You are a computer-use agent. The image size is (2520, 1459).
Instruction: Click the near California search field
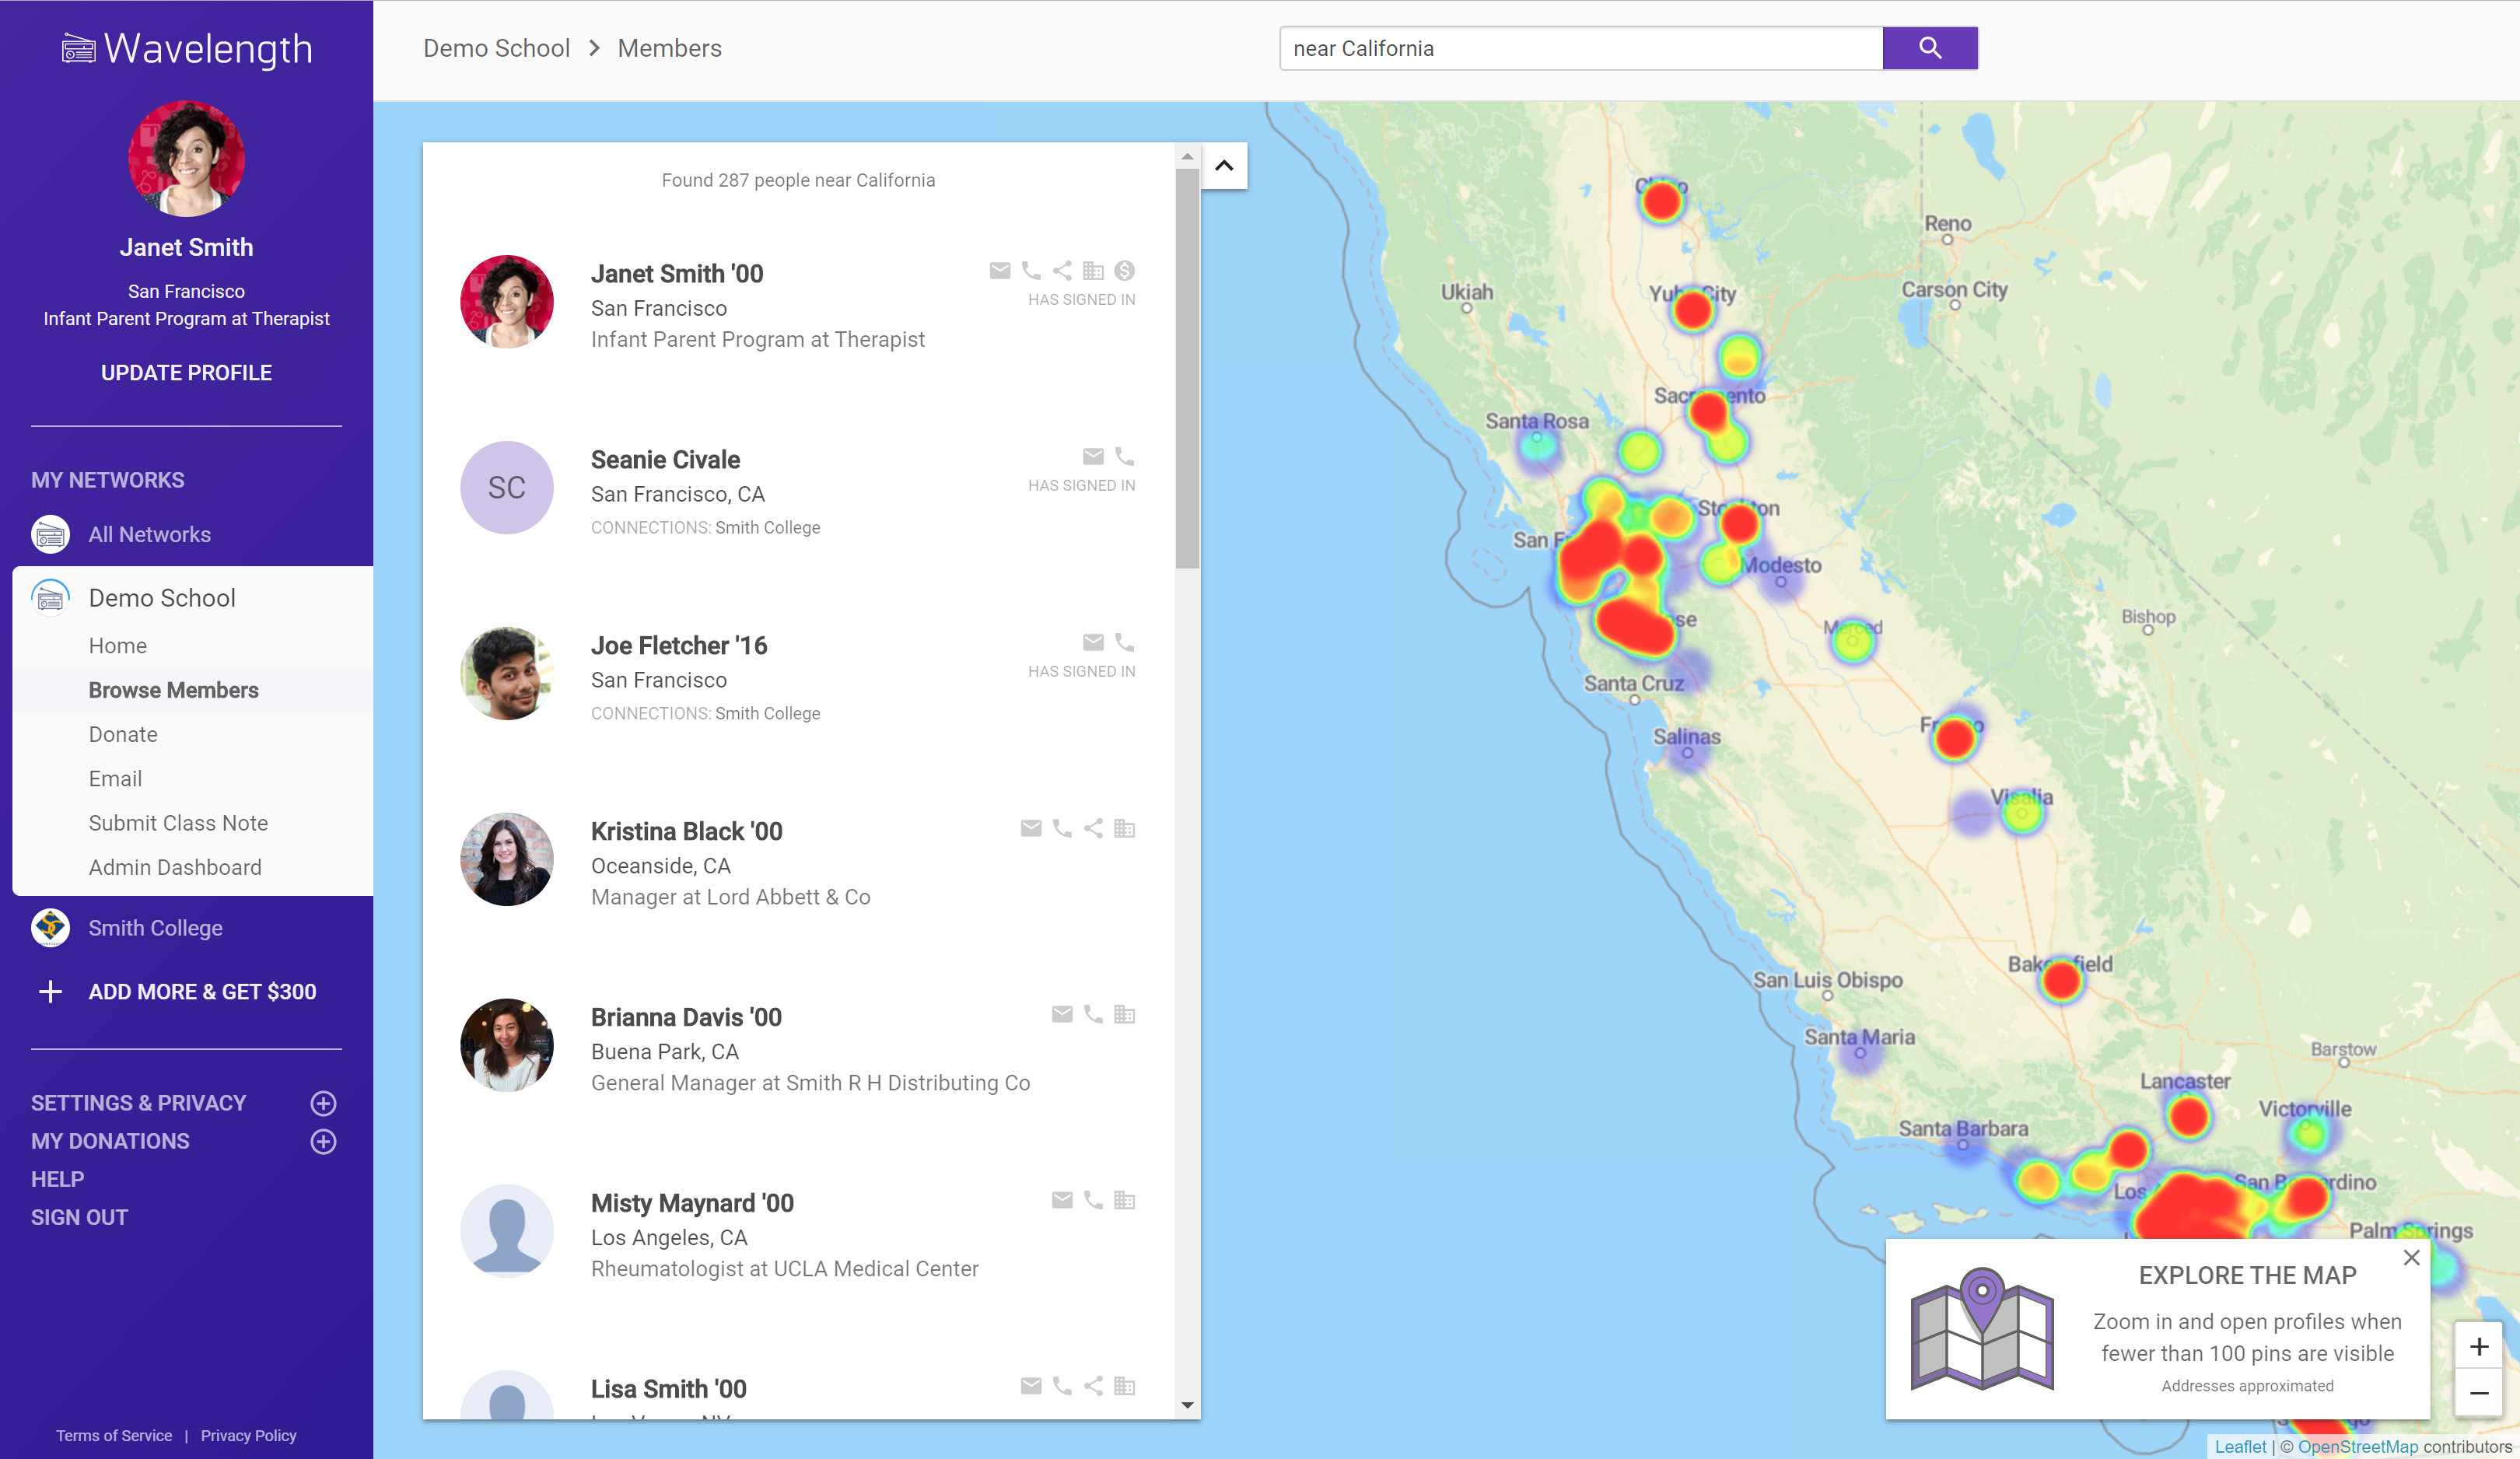(x=1580, y=48)
